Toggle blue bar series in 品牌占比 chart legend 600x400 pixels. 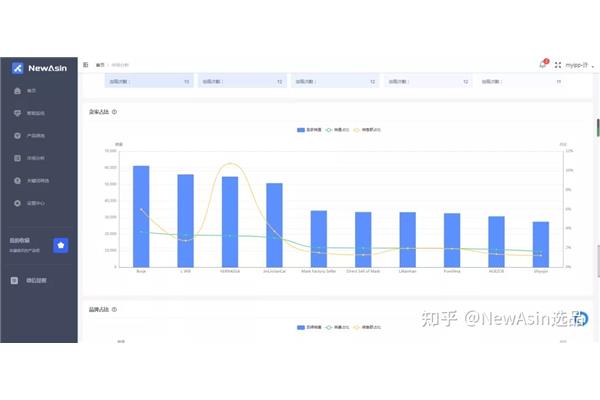pos(309,327)
